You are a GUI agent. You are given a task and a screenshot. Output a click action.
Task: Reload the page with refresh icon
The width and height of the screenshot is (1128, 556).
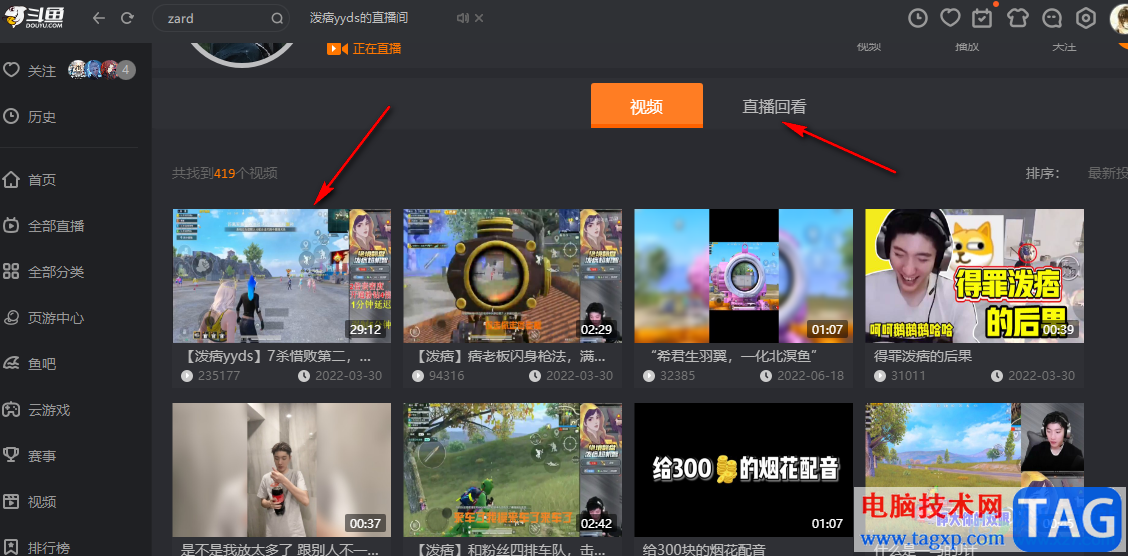tap(127, 19)
